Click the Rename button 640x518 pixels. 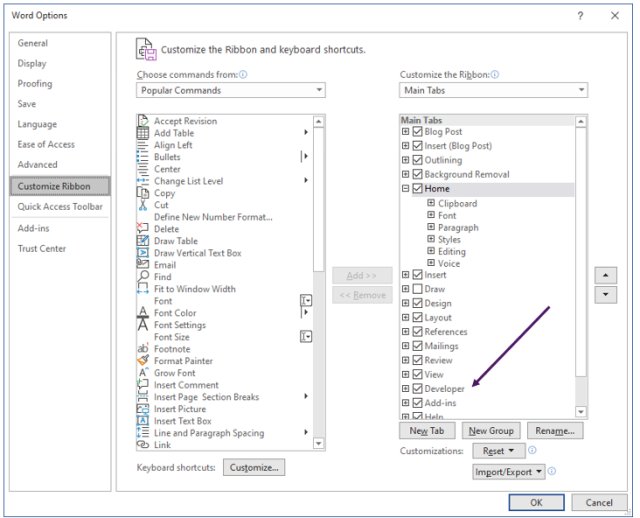[x=555, y=431]
